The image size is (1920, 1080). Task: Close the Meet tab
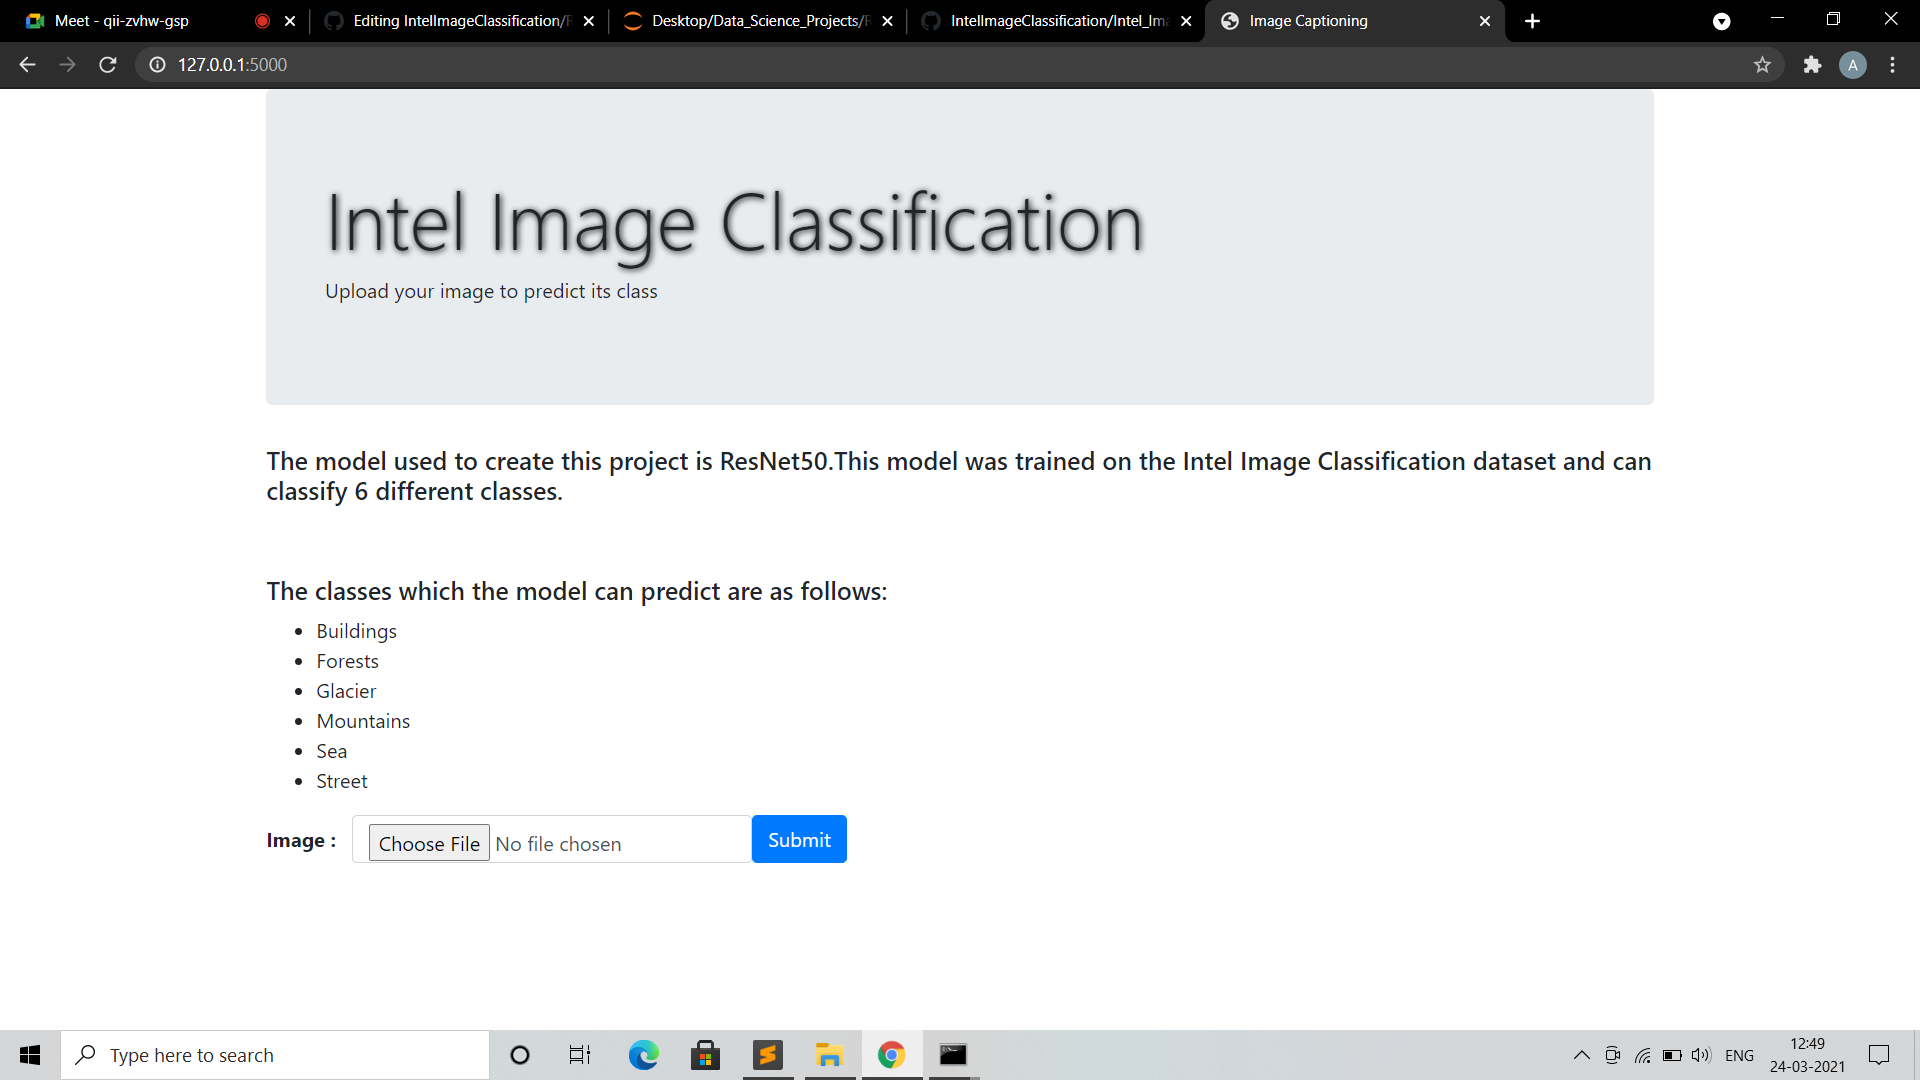(290, 21)
